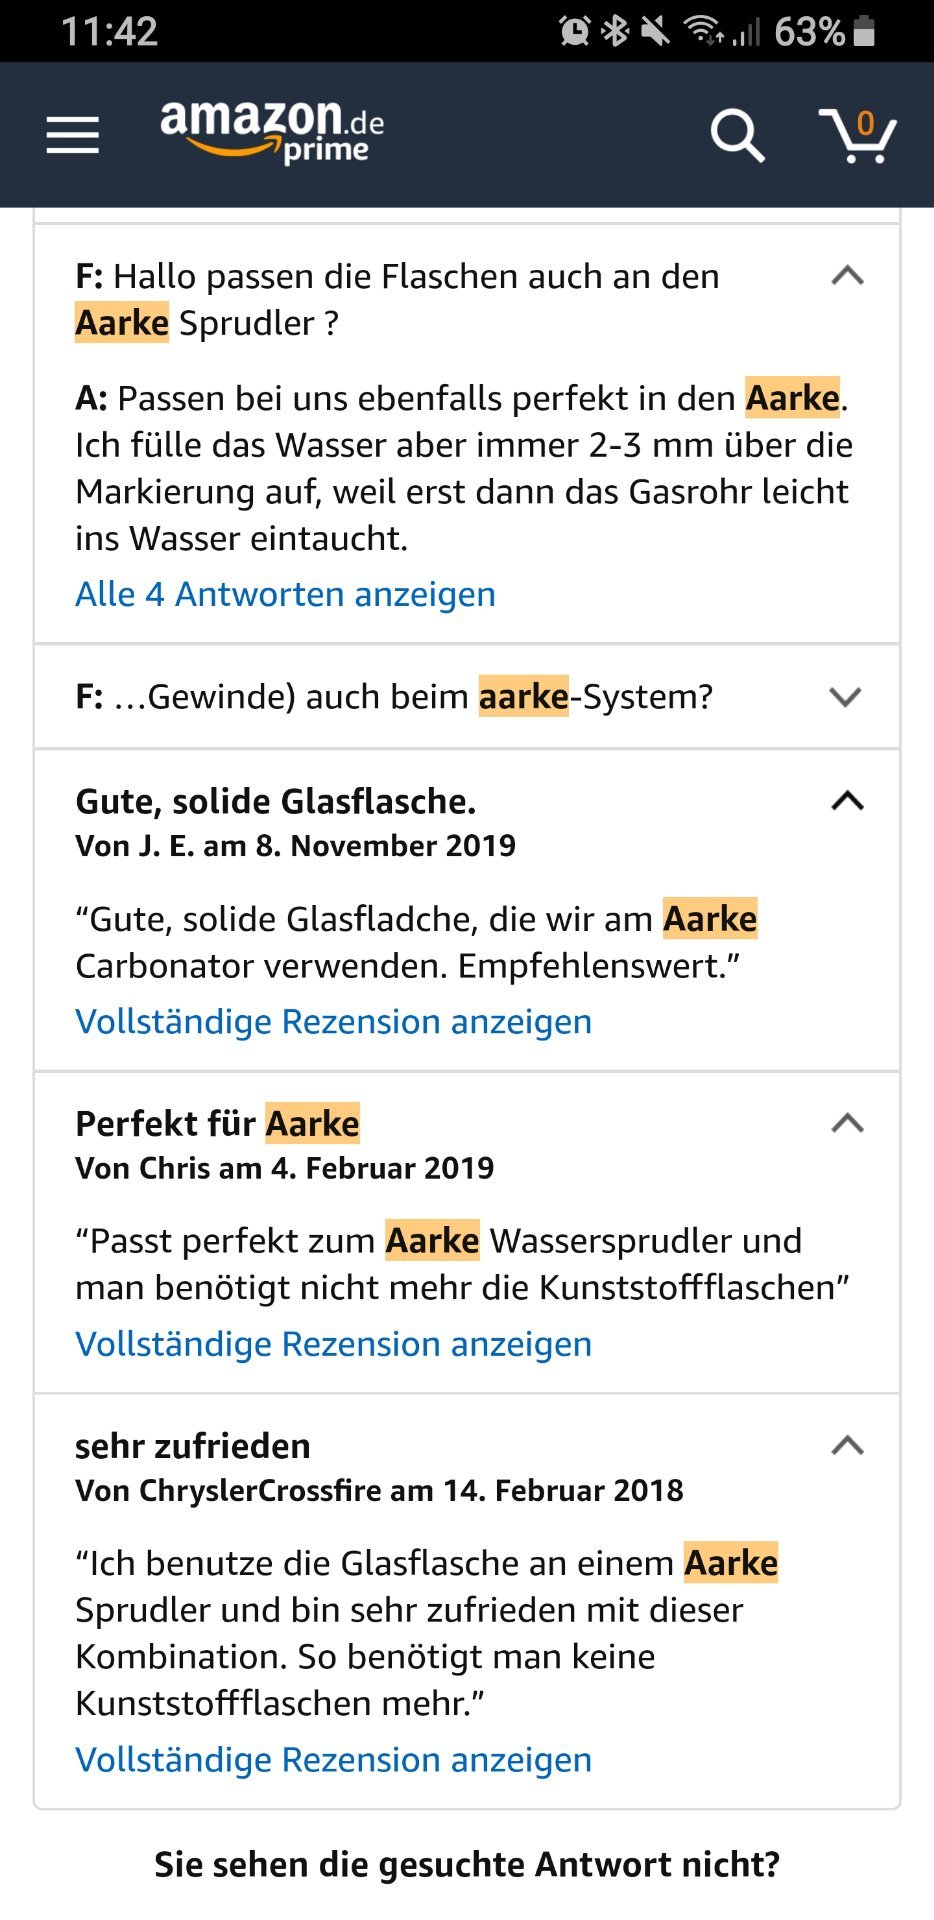Tap 'Sie sehen die gesuchte Antwort nicht?' text
The height and width of the screenshot is (1920, 934).
(467, 1865)
